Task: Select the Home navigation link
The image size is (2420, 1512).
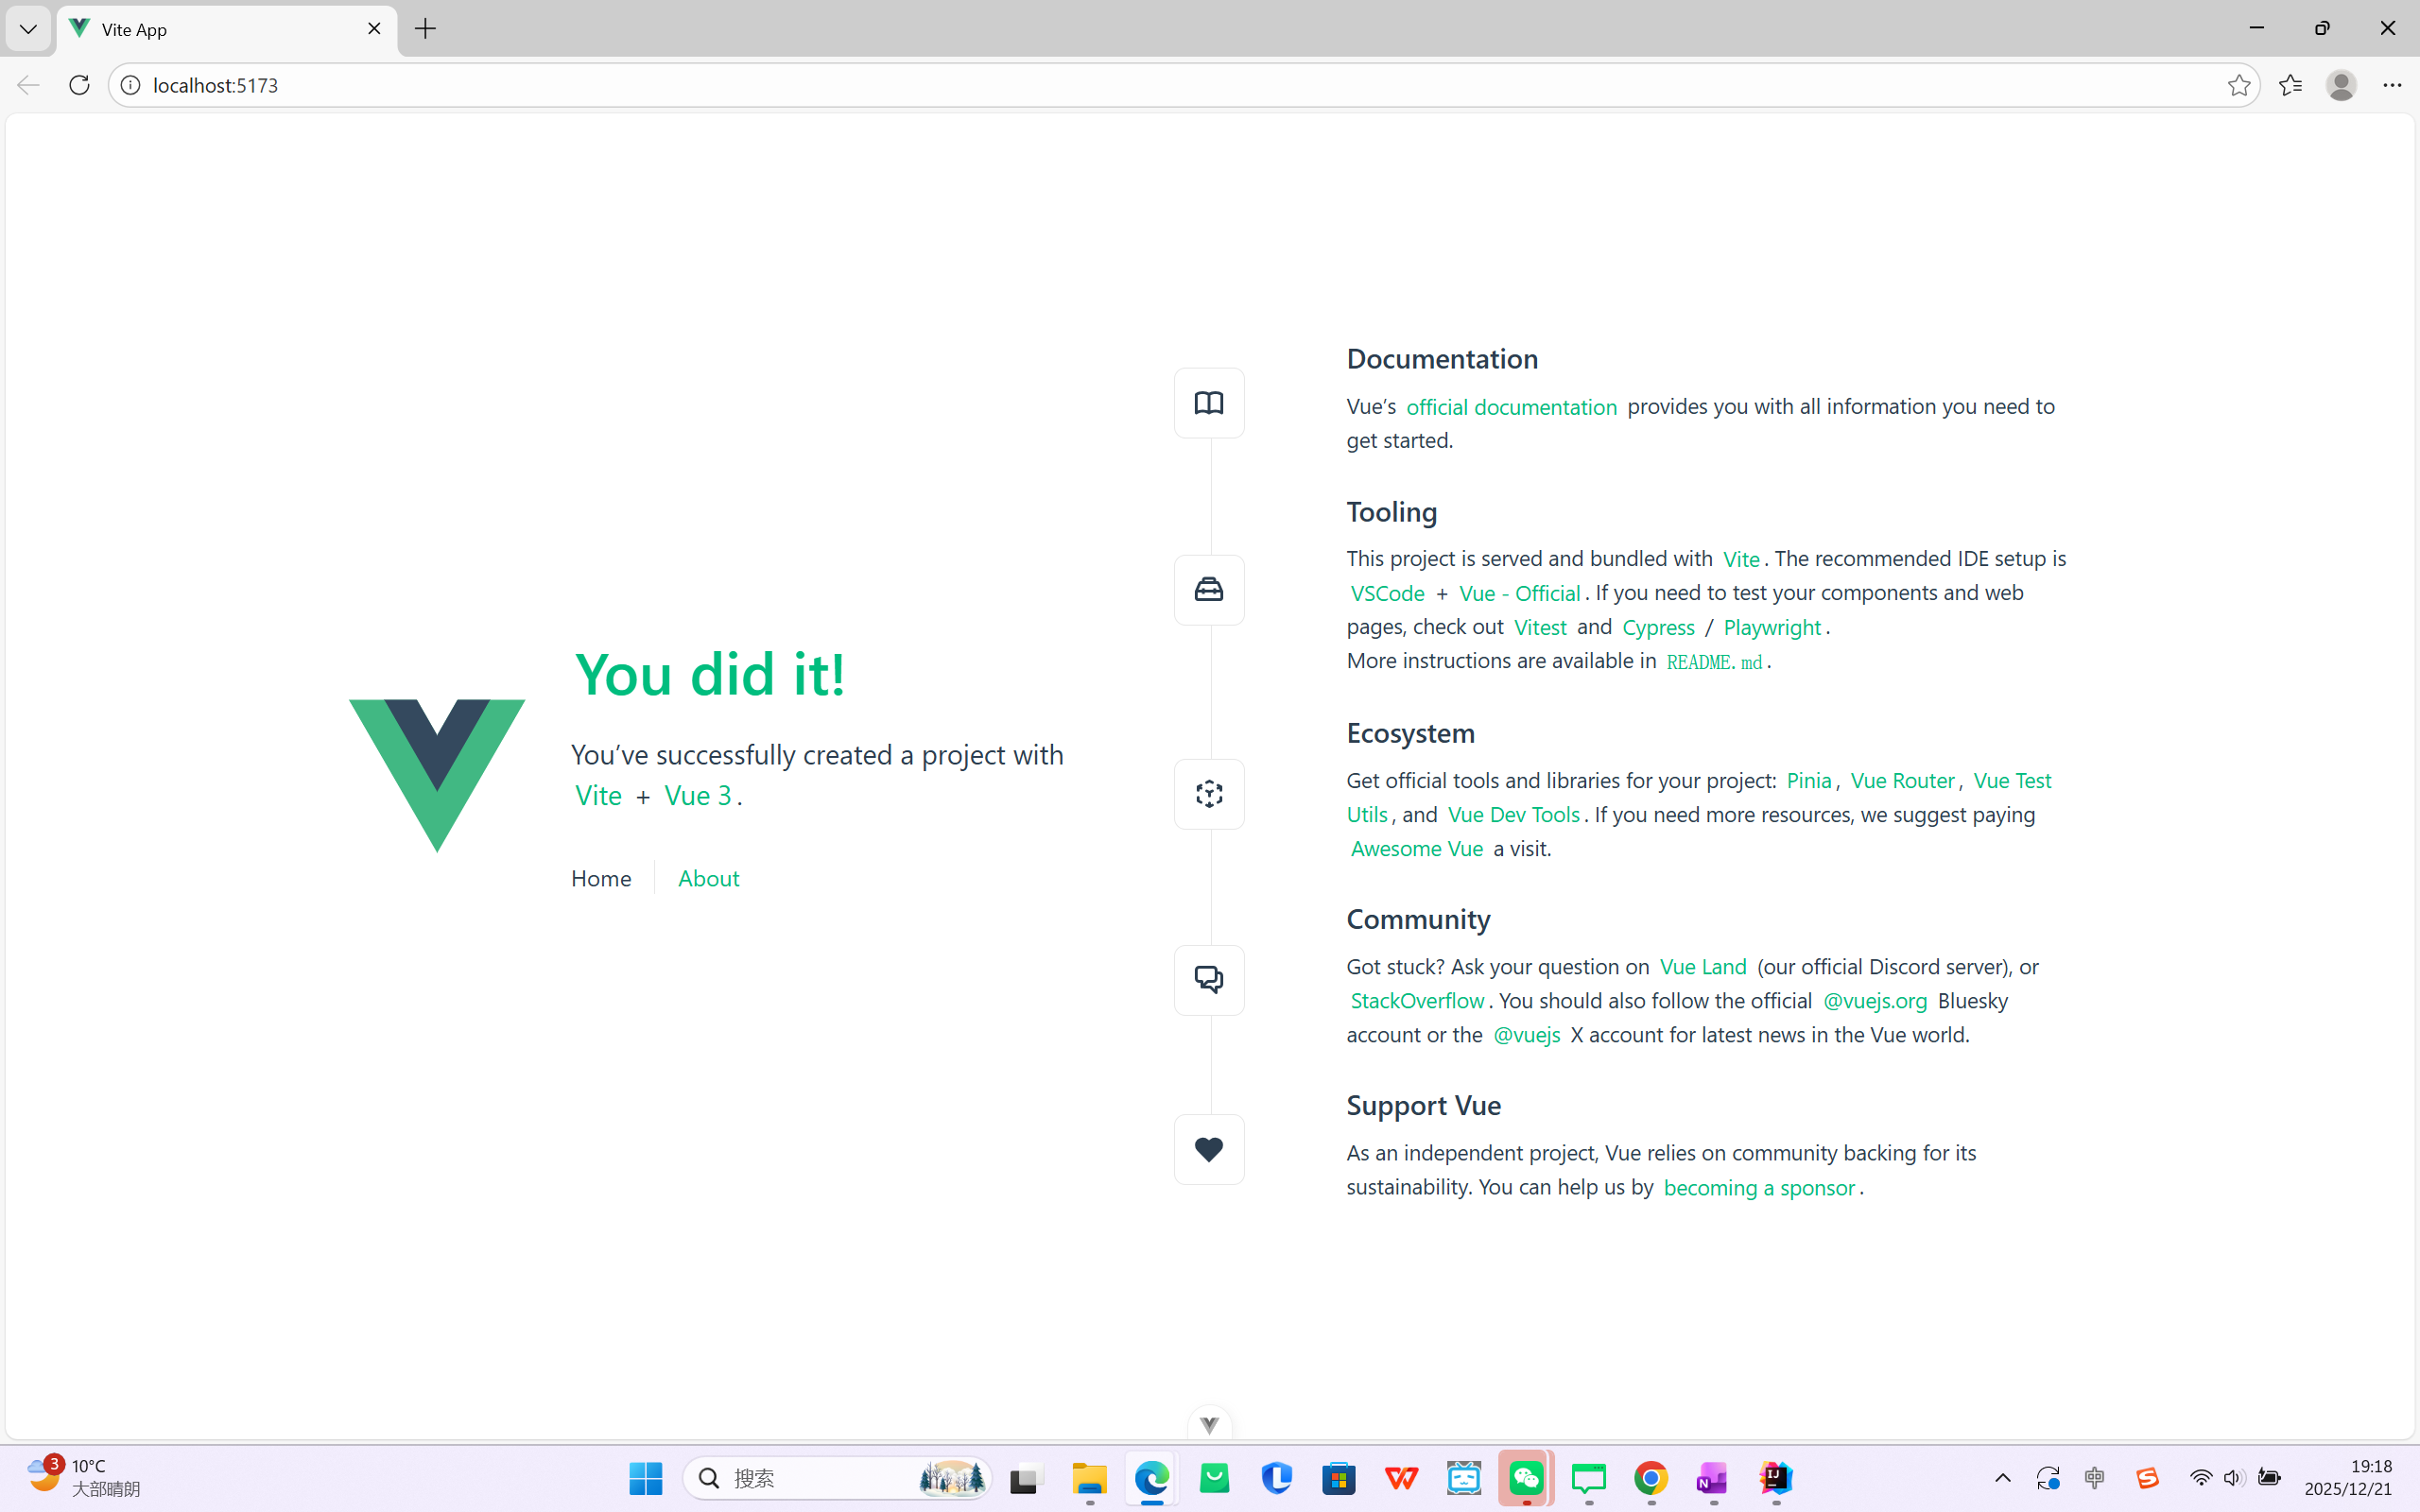Action: 601,878
